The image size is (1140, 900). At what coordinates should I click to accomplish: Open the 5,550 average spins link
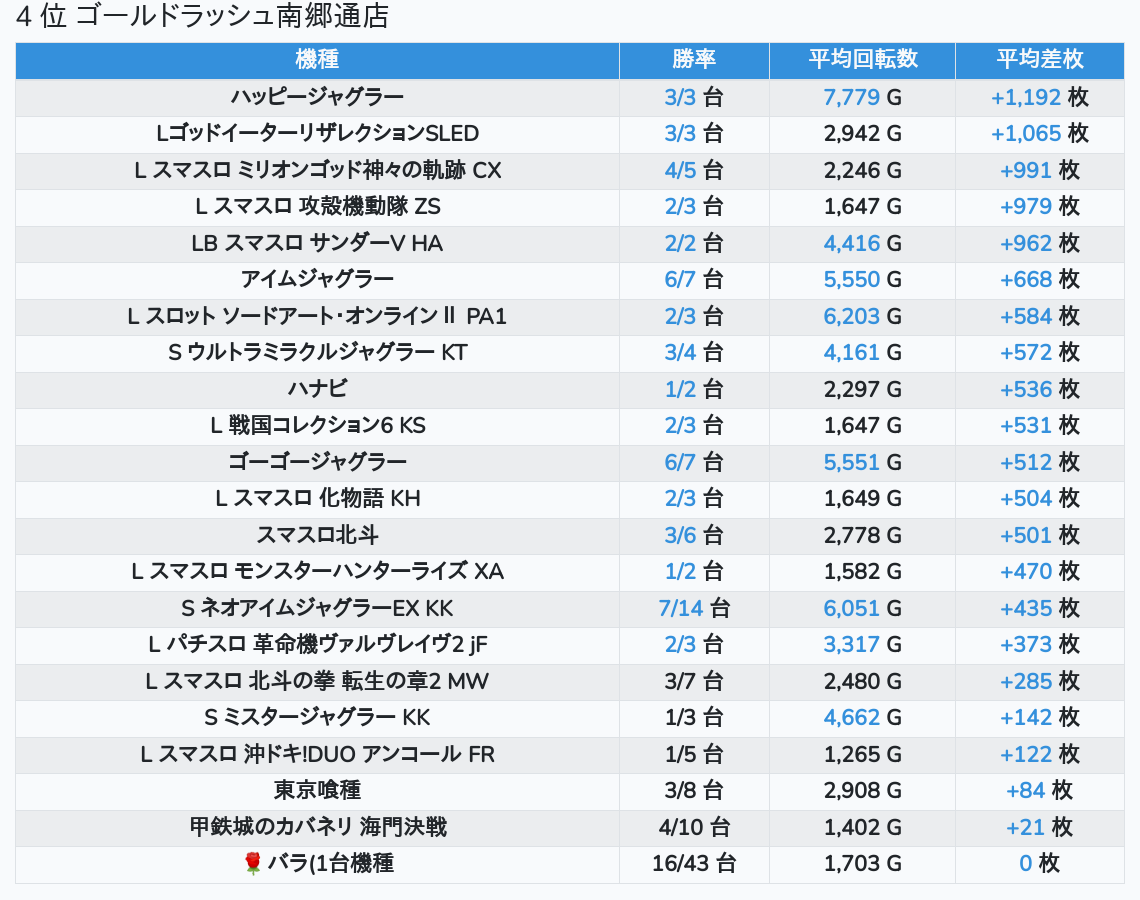[x=851, y=279]
